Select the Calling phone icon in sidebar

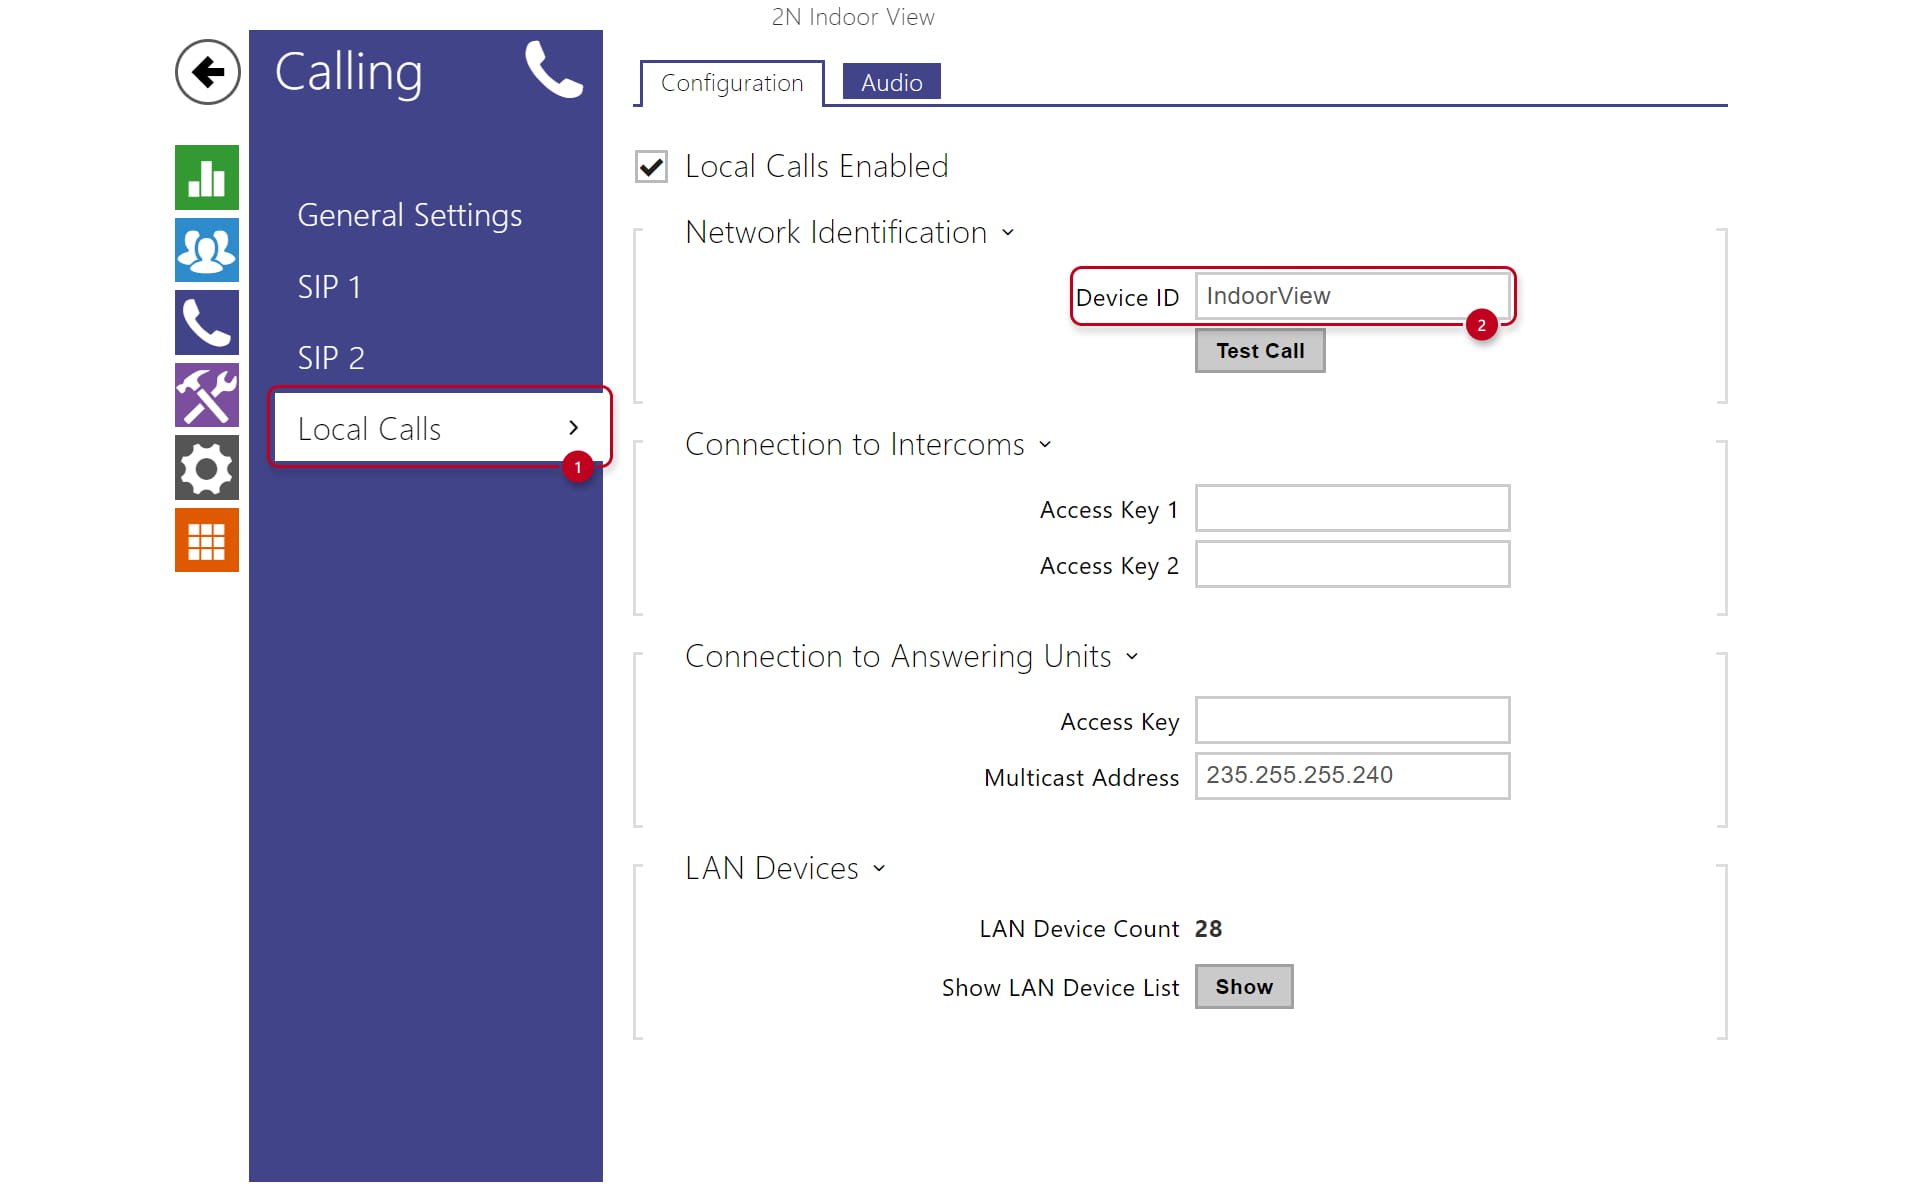(x=207, y=323)
